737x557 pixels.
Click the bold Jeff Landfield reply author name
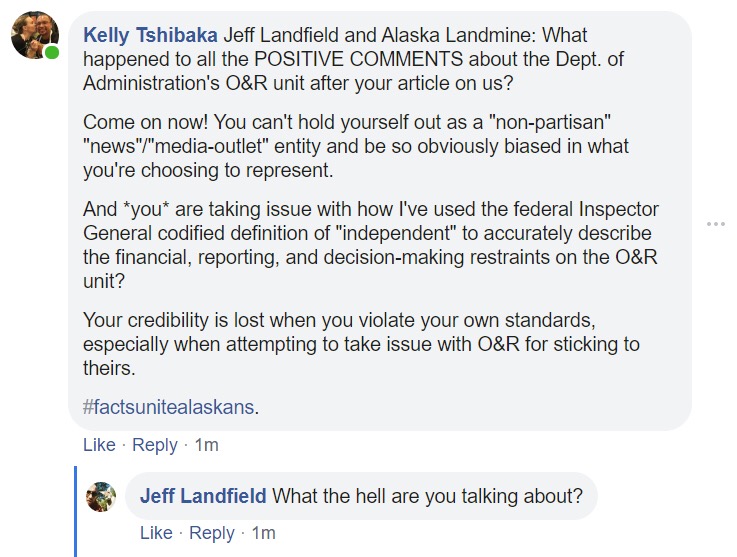tap(203, 496)
